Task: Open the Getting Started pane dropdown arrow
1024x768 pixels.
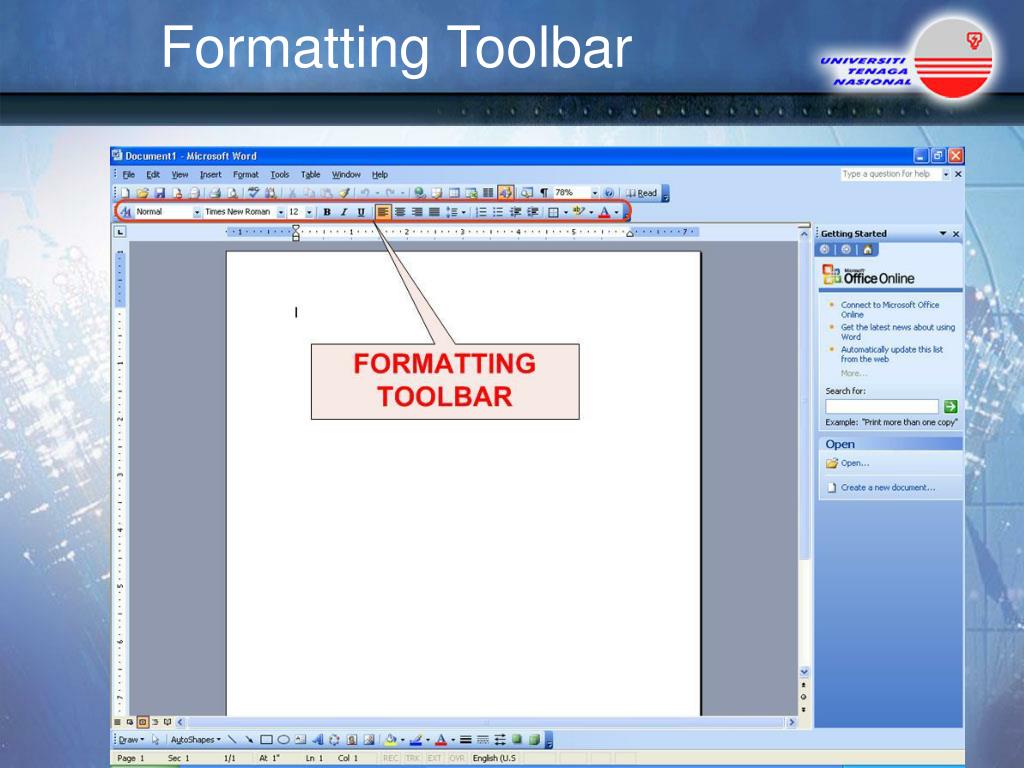Action: (x=943, y=233)
